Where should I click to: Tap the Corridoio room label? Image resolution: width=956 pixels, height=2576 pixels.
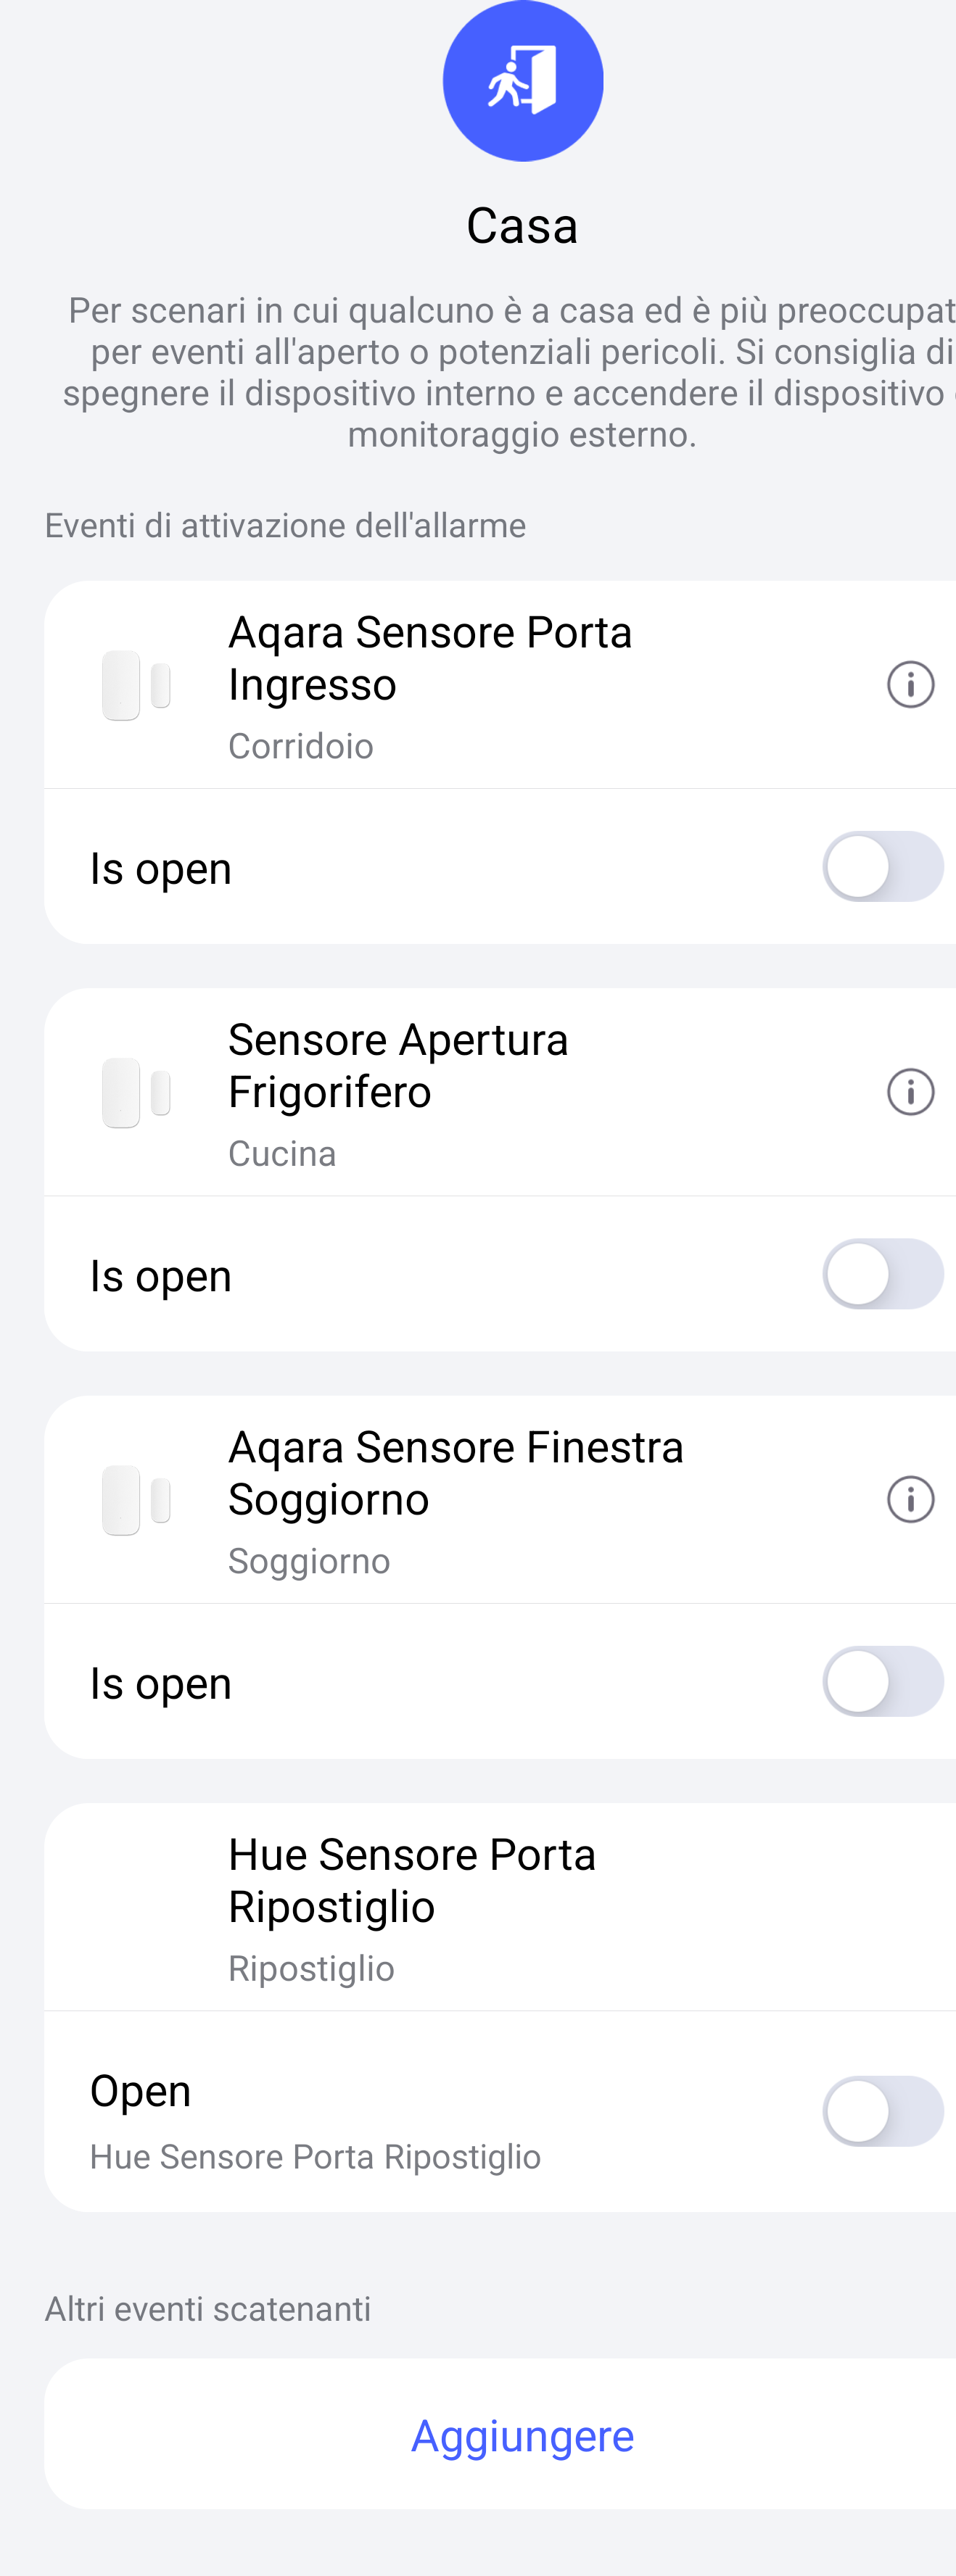(x=301, y=746)
